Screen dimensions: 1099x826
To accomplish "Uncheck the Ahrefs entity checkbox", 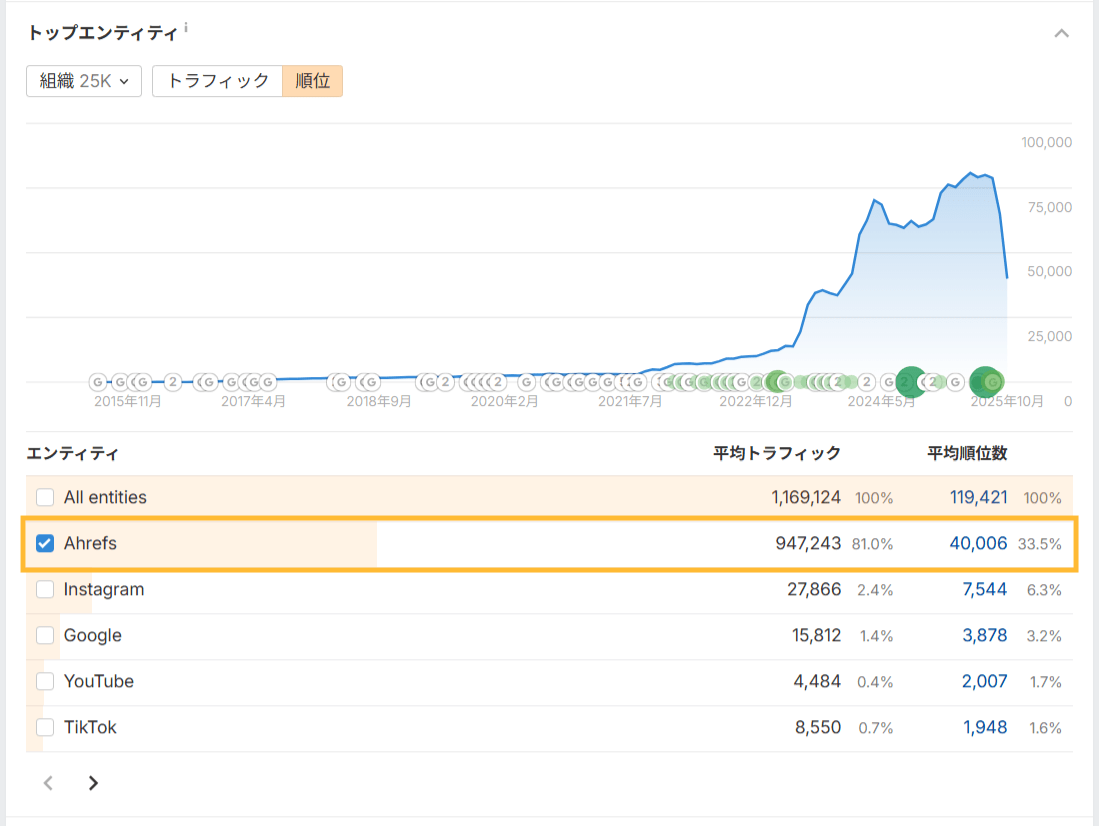I will click(44, 543).
